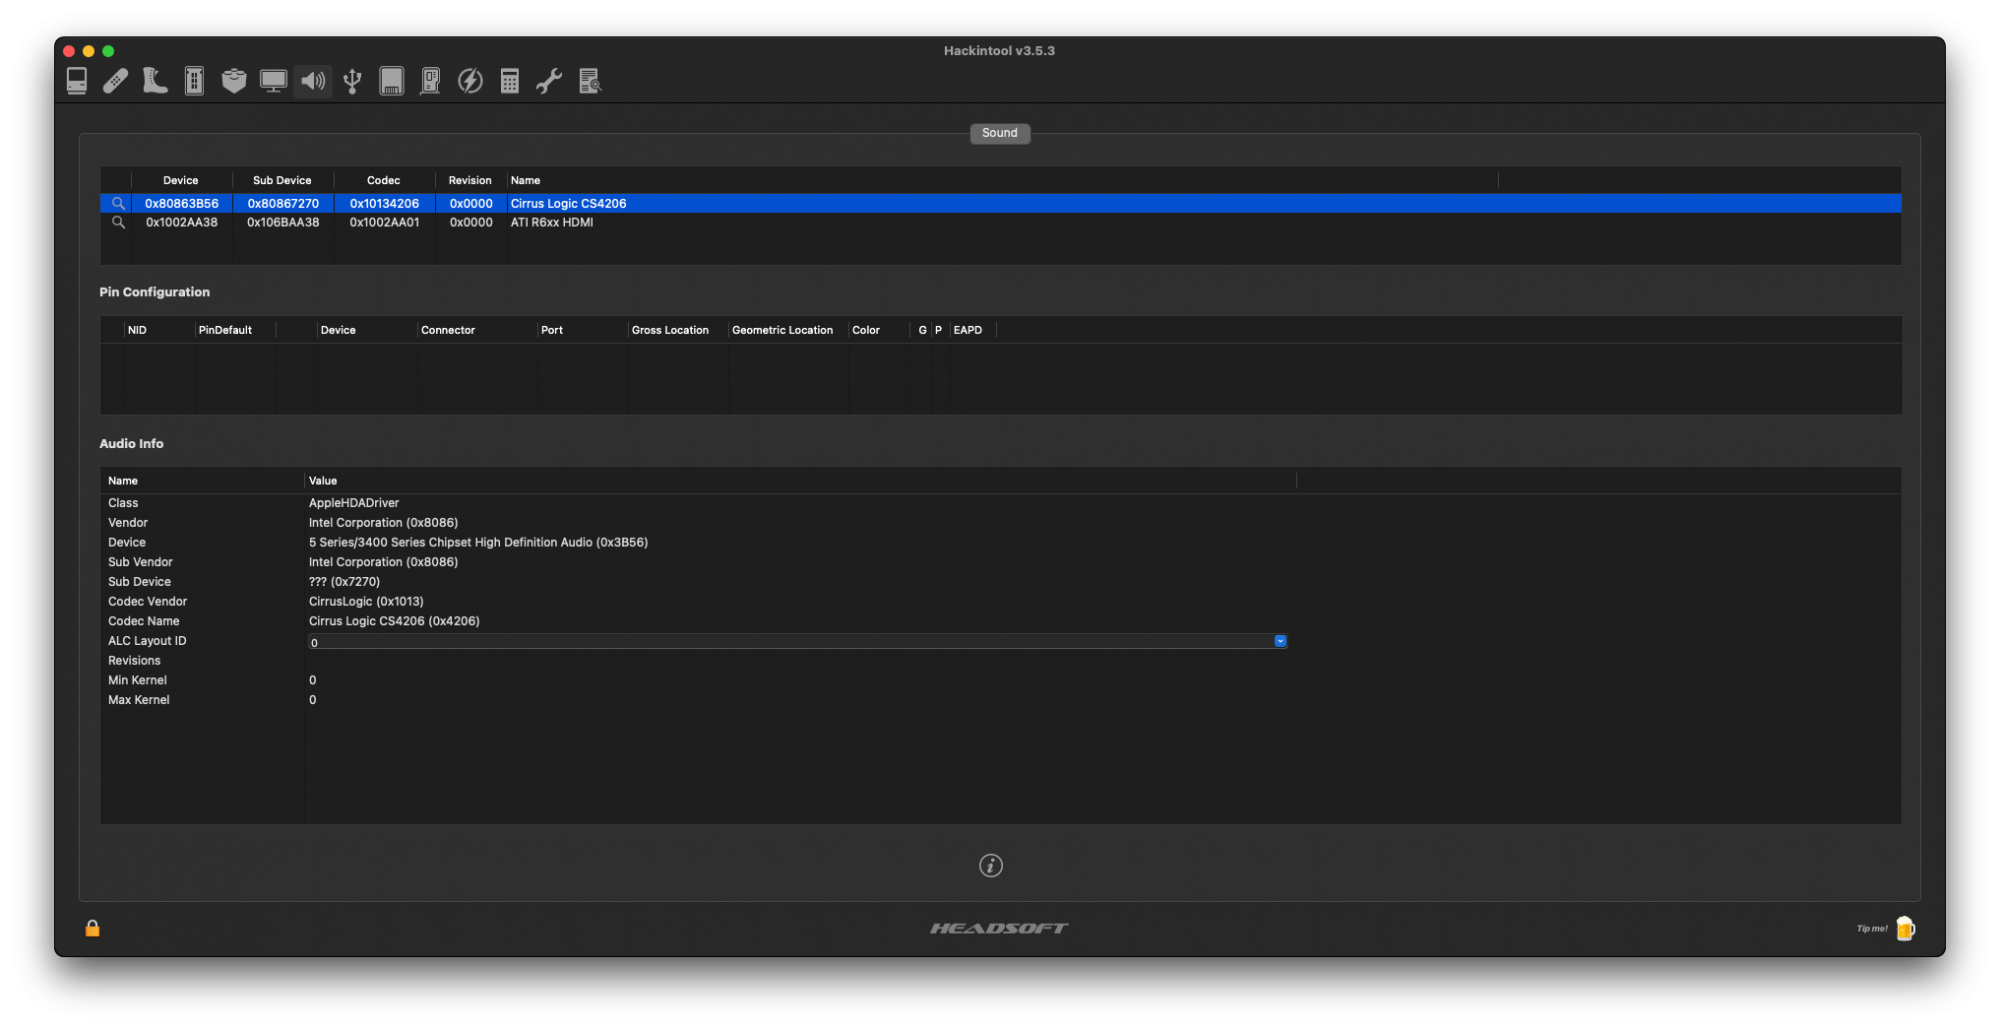Click the Codec Vendor row label
Viewport: 2000px width, 1029px height.
point(147,602)
